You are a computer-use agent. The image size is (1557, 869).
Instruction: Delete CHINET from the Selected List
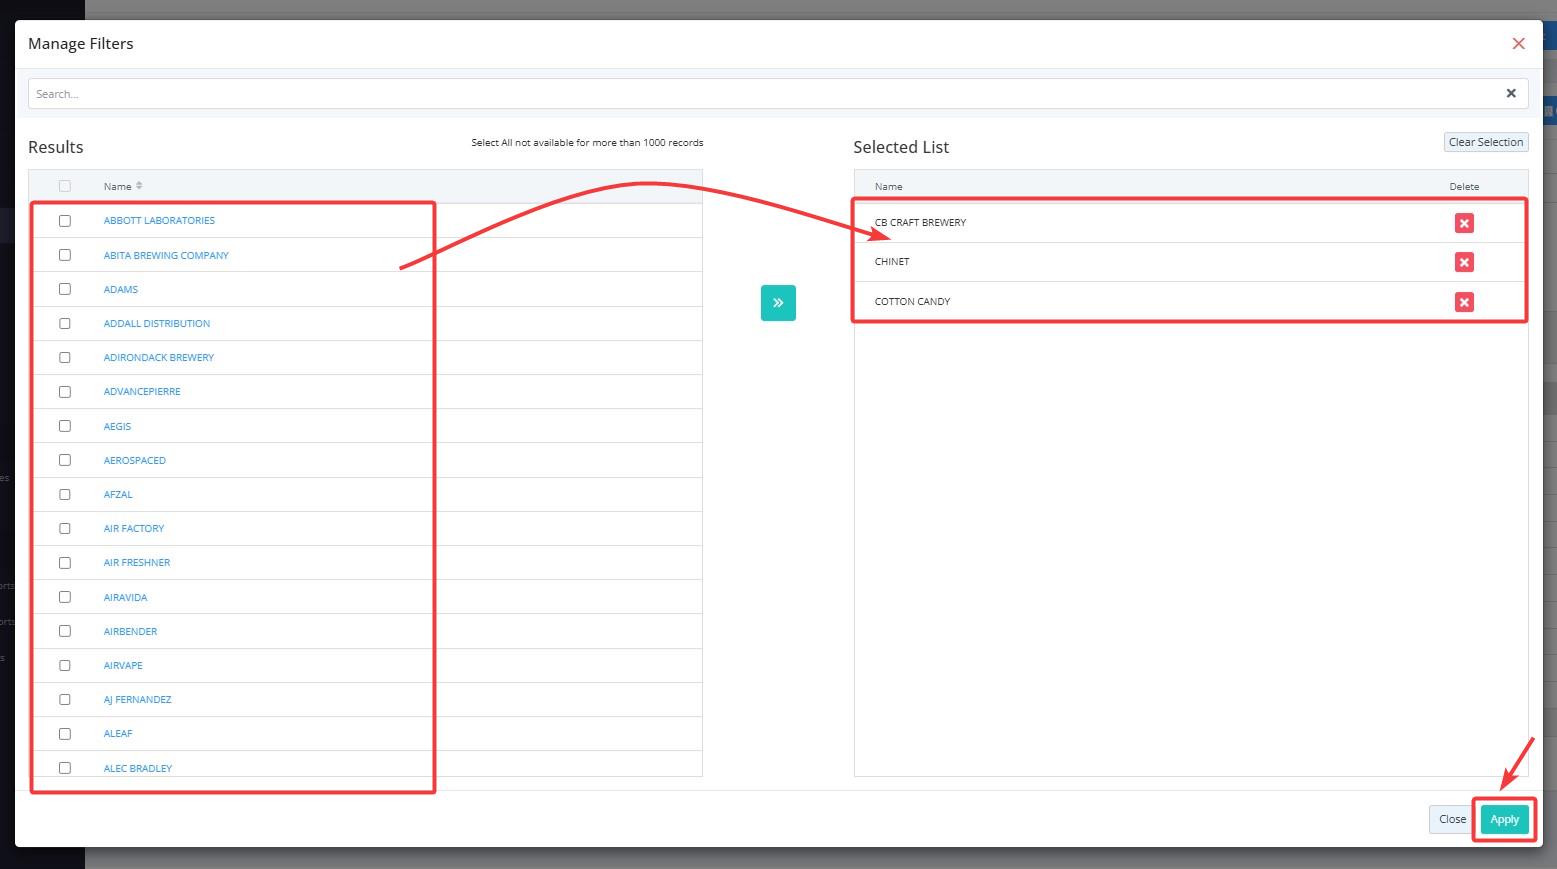coord(1464,262)
